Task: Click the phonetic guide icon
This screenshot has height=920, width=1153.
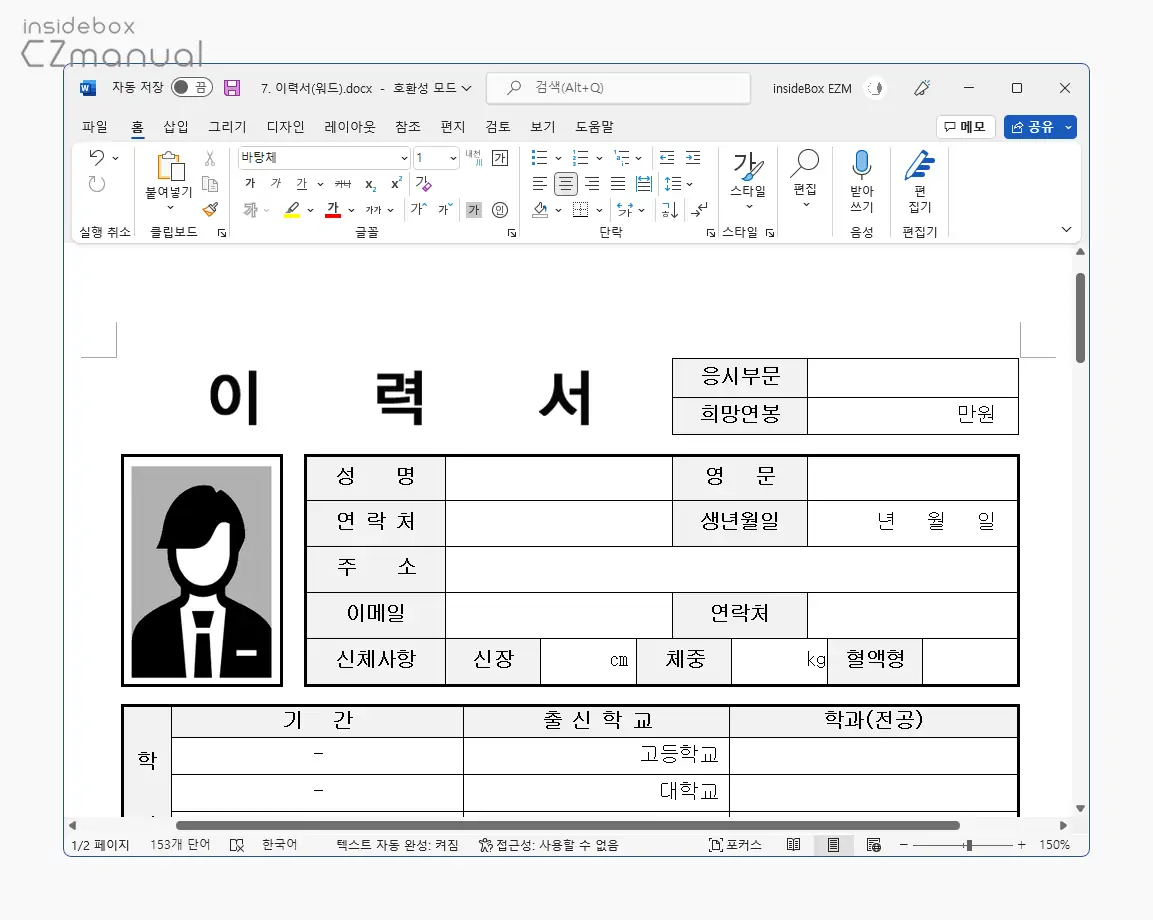Action: [473, 157]
